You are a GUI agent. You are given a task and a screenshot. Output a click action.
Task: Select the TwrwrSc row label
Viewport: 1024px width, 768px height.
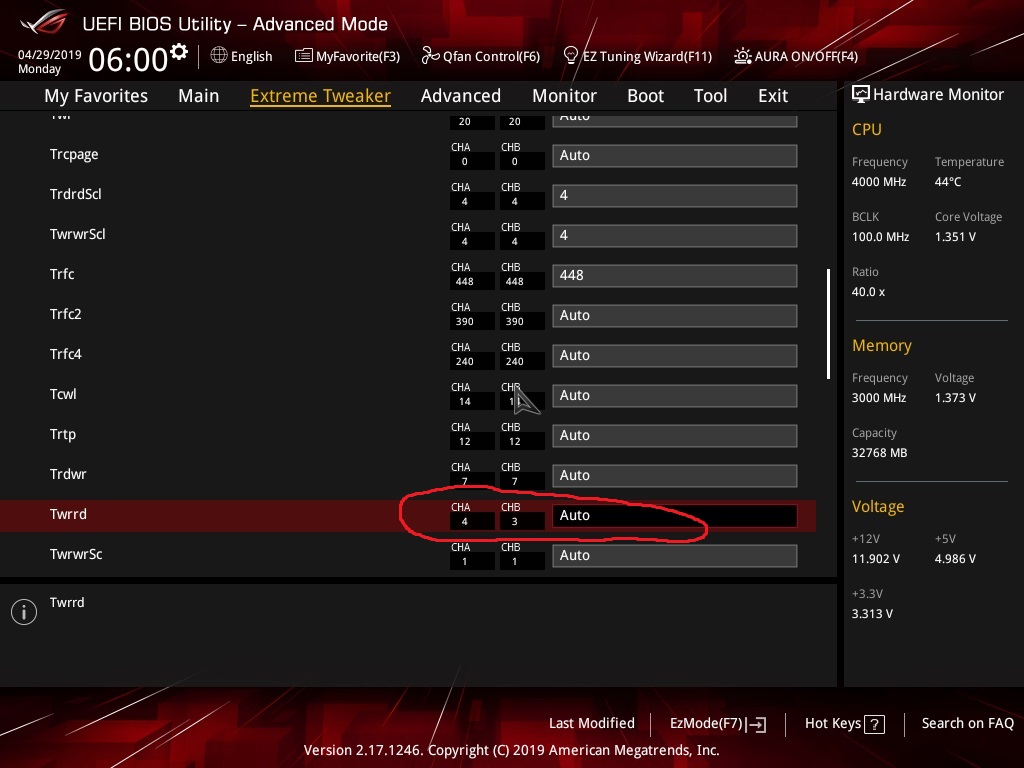tap(76, 554)
